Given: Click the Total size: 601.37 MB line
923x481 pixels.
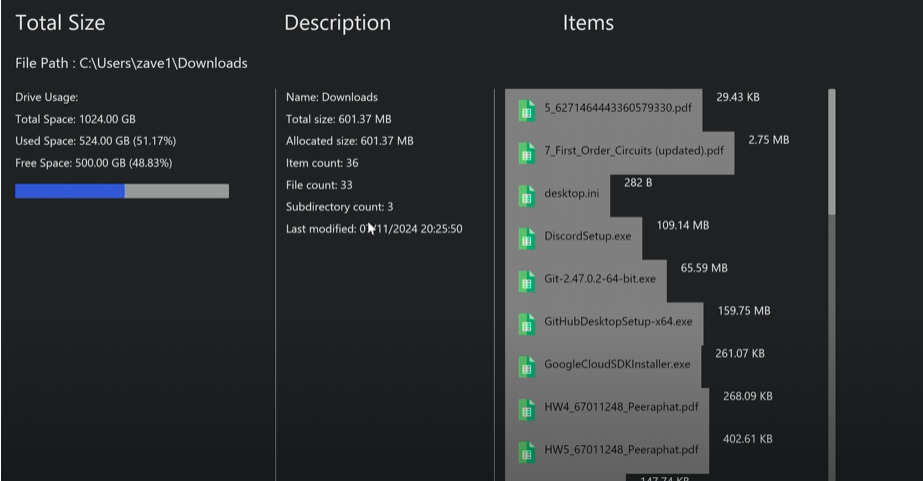Looking at the screenshot, I should pos(338,119).
